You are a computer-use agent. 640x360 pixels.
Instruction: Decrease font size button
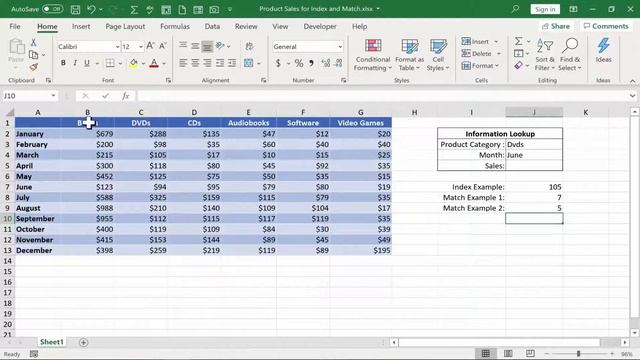[x=162, y=46]
